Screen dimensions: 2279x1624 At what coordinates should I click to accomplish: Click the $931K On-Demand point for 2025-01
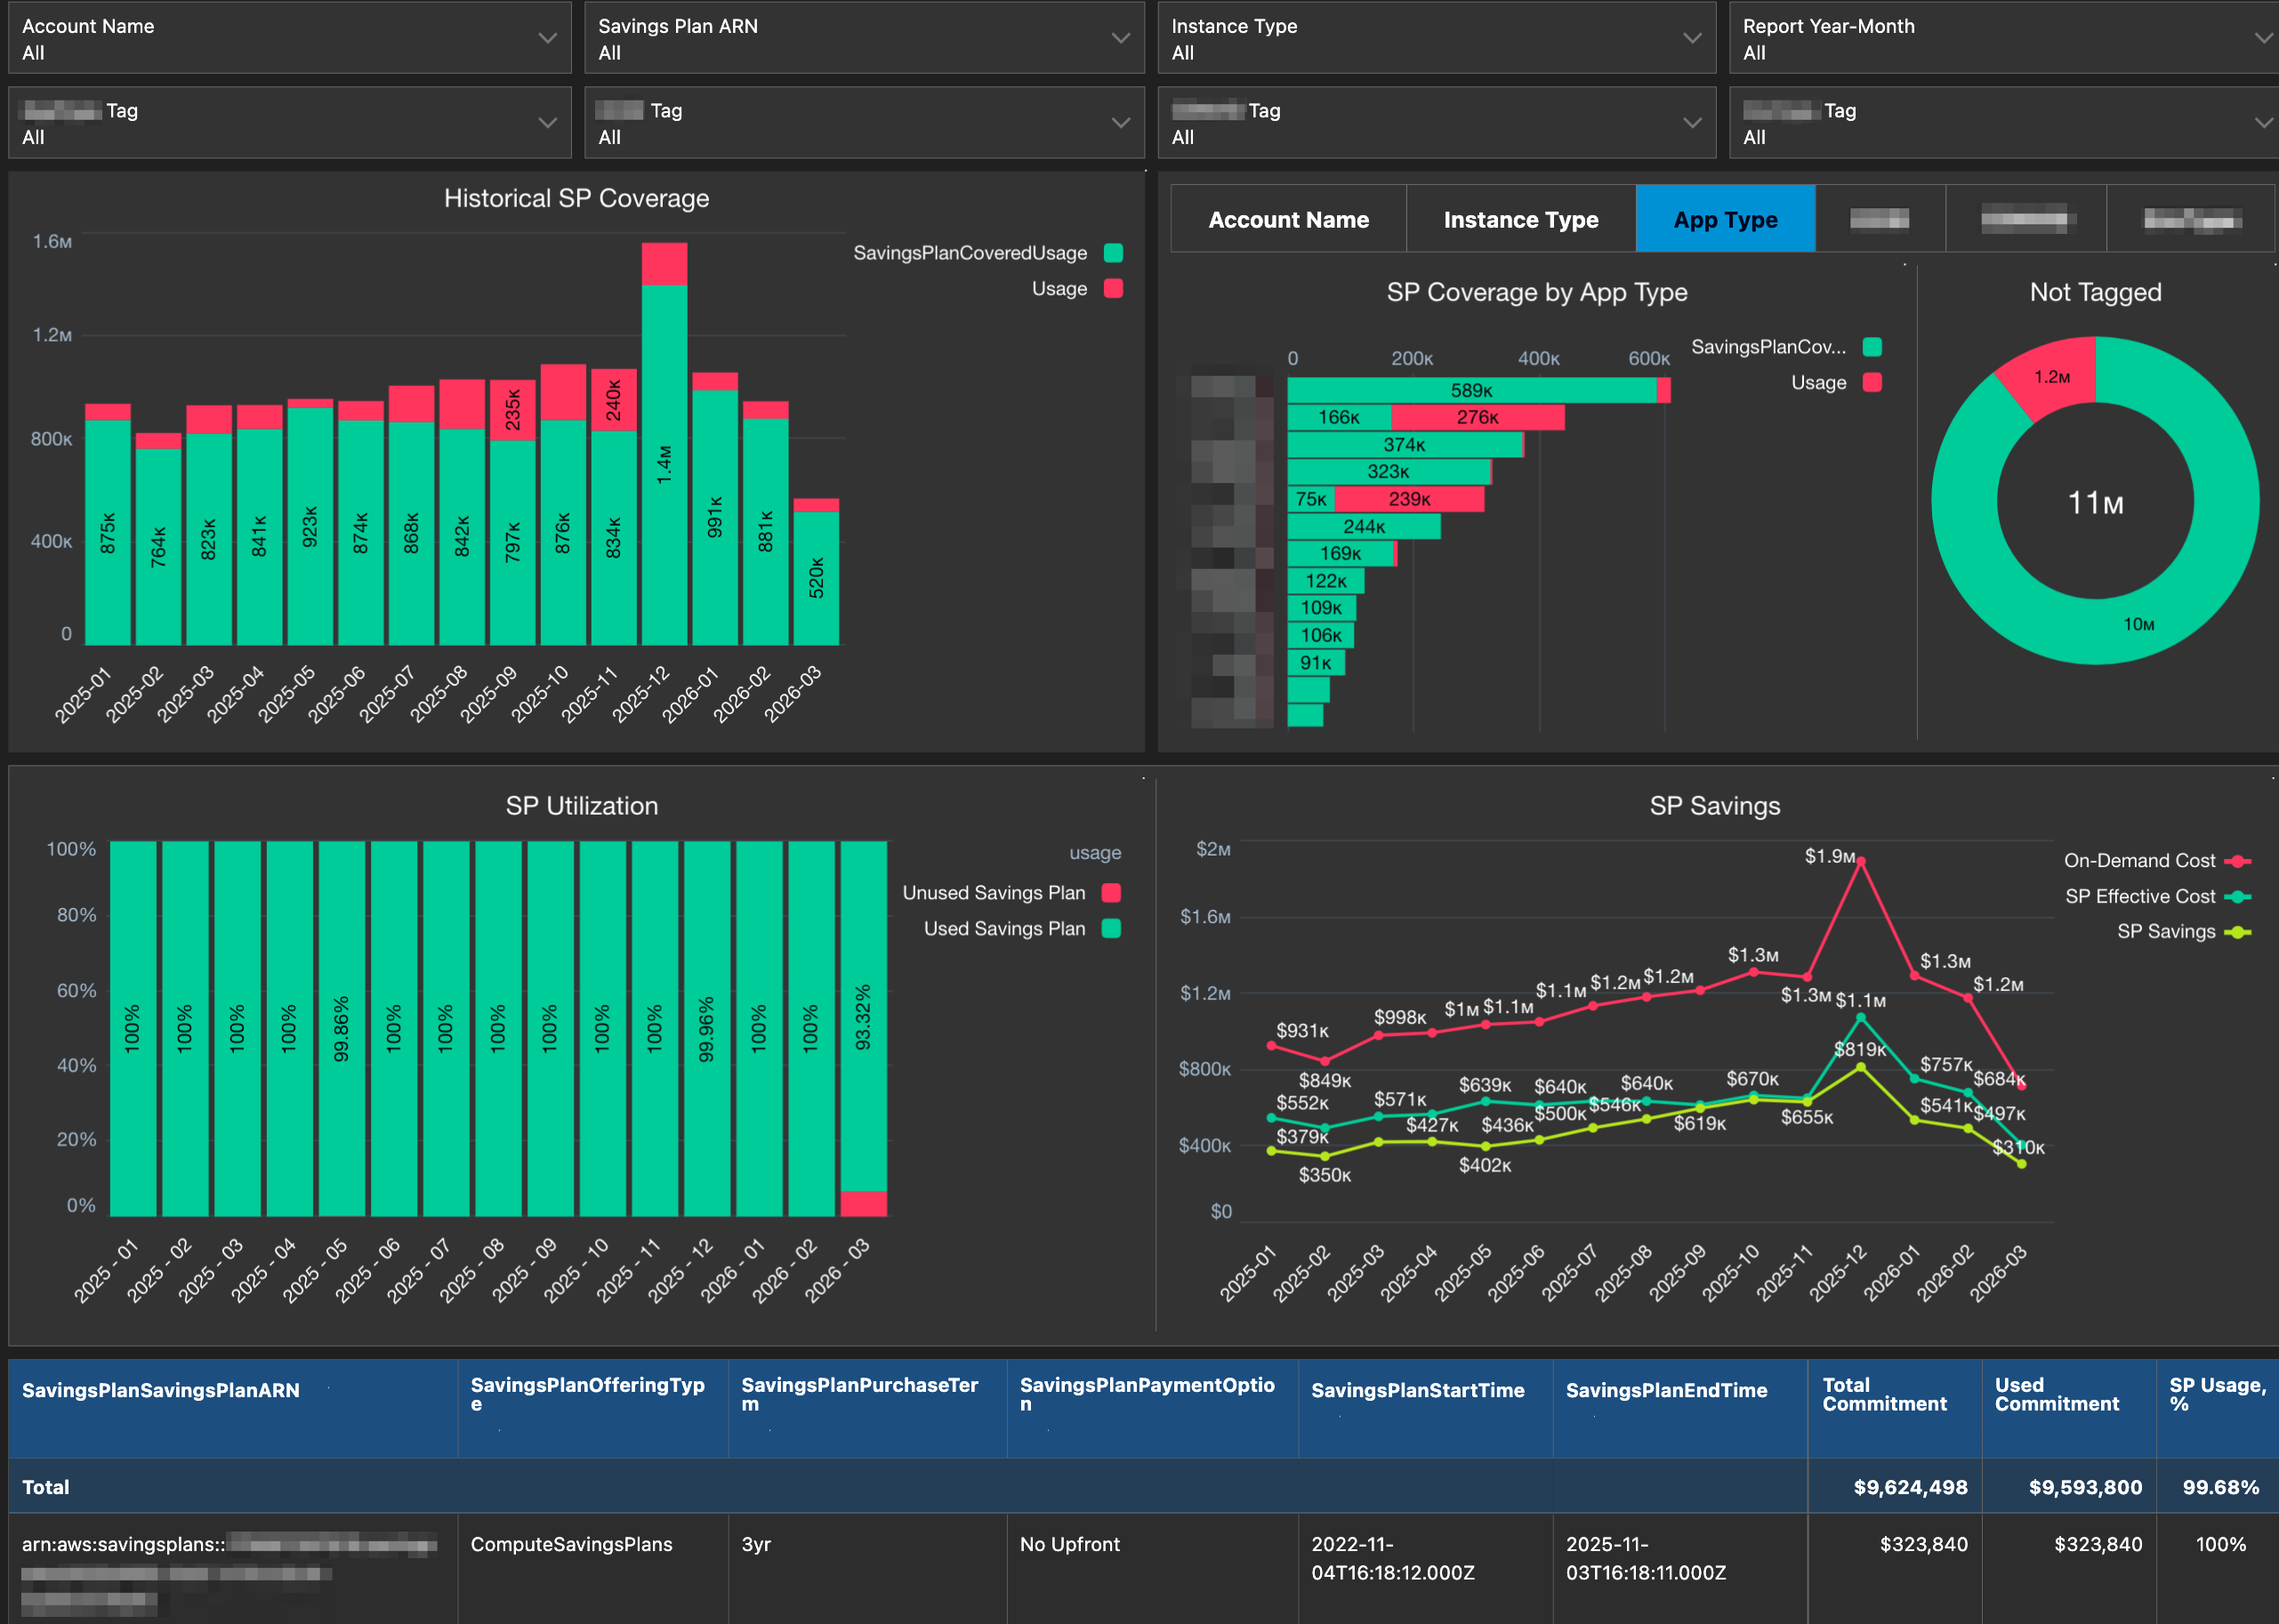(x=1271, y=1046)
